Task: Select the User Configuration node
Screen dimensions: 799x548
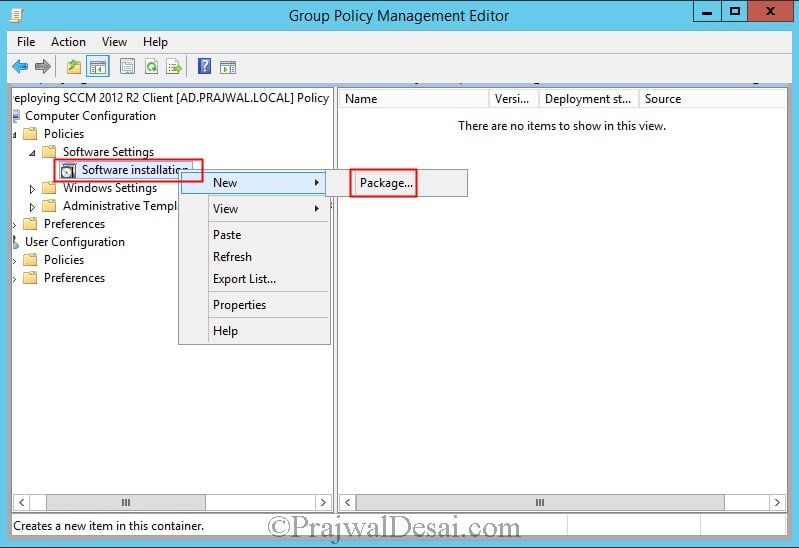Action: 74,242
